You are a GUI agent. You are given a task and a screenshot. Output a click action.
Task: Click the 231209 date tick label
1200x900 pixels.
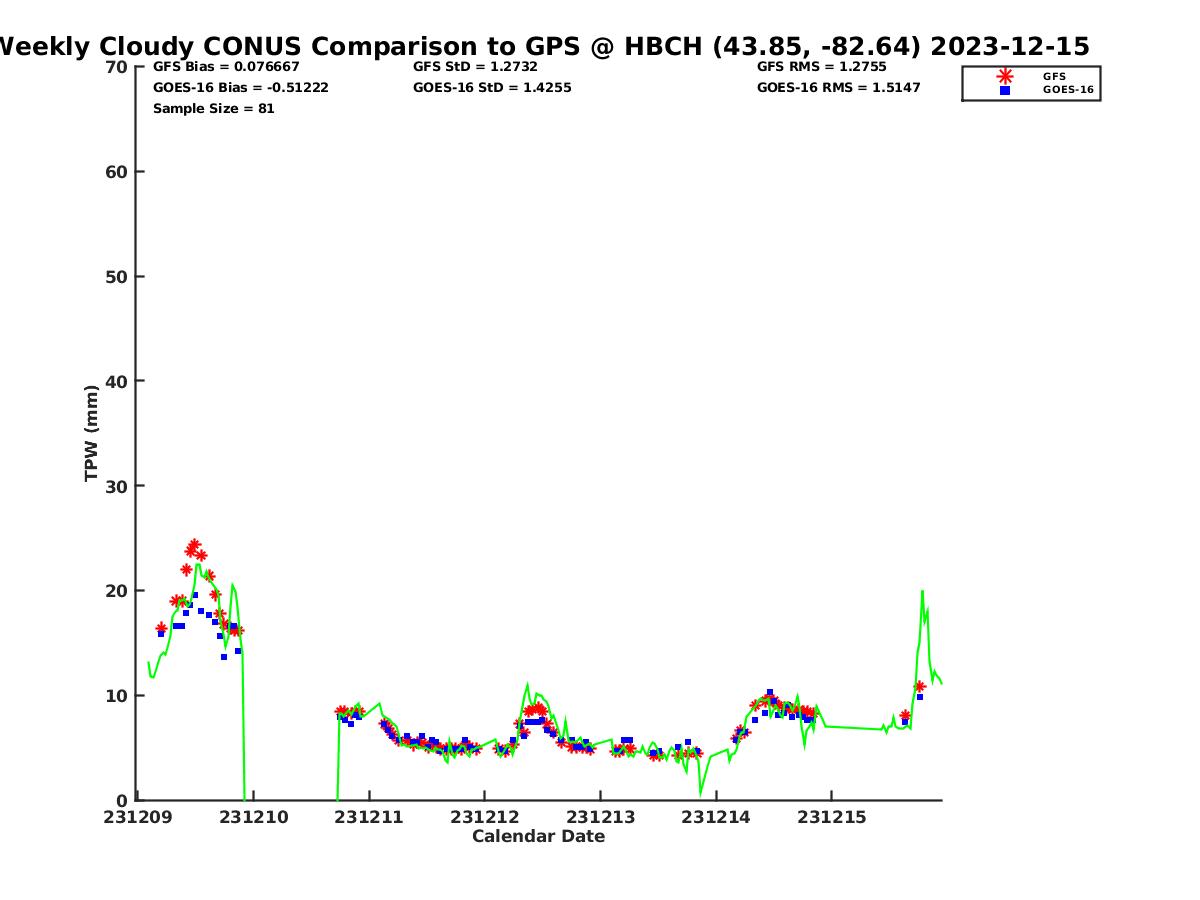coord(138,817)
